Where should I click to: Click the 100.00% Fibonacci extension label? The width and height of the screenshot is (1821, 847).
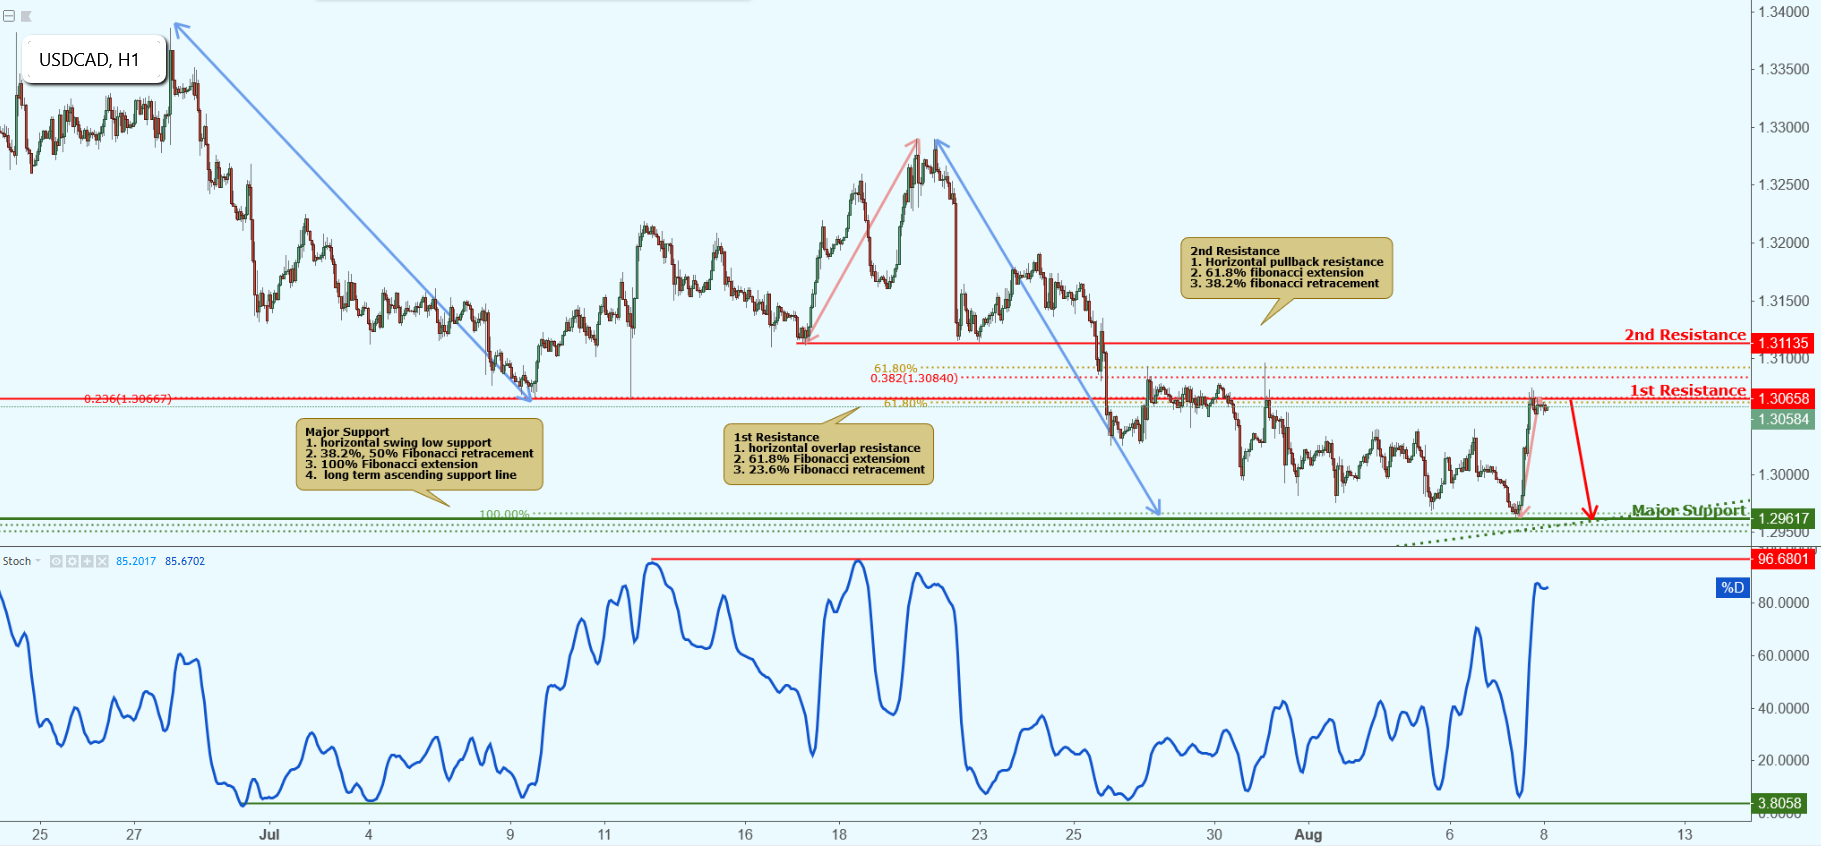pyautogui.click(x=504, y=515)
